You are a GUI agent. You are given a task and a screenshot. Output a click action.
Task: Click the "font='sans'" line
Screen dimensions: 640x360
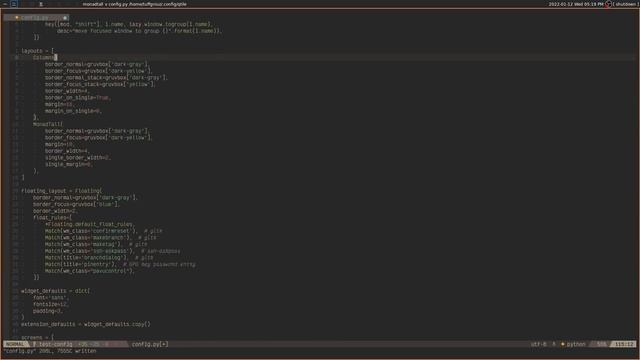pyautogui.click(x=51, y=298)
